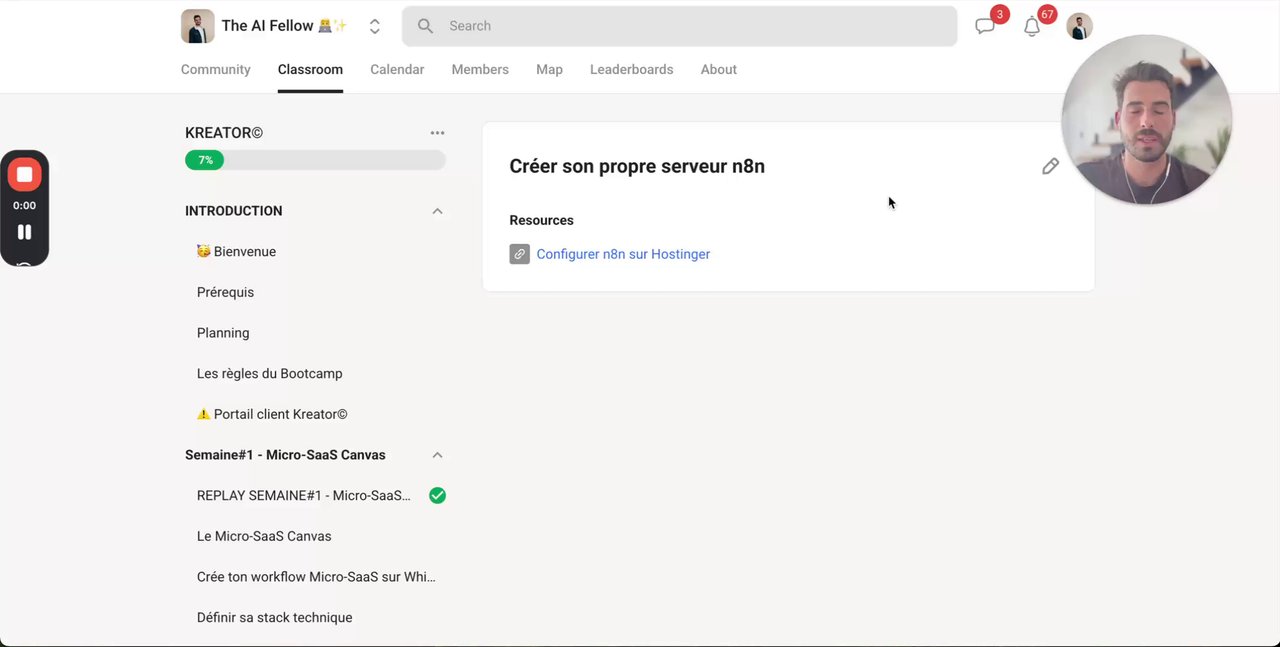The image size is (1280, 647).
Task: Open the user profile avatar
Action: 1079,27
